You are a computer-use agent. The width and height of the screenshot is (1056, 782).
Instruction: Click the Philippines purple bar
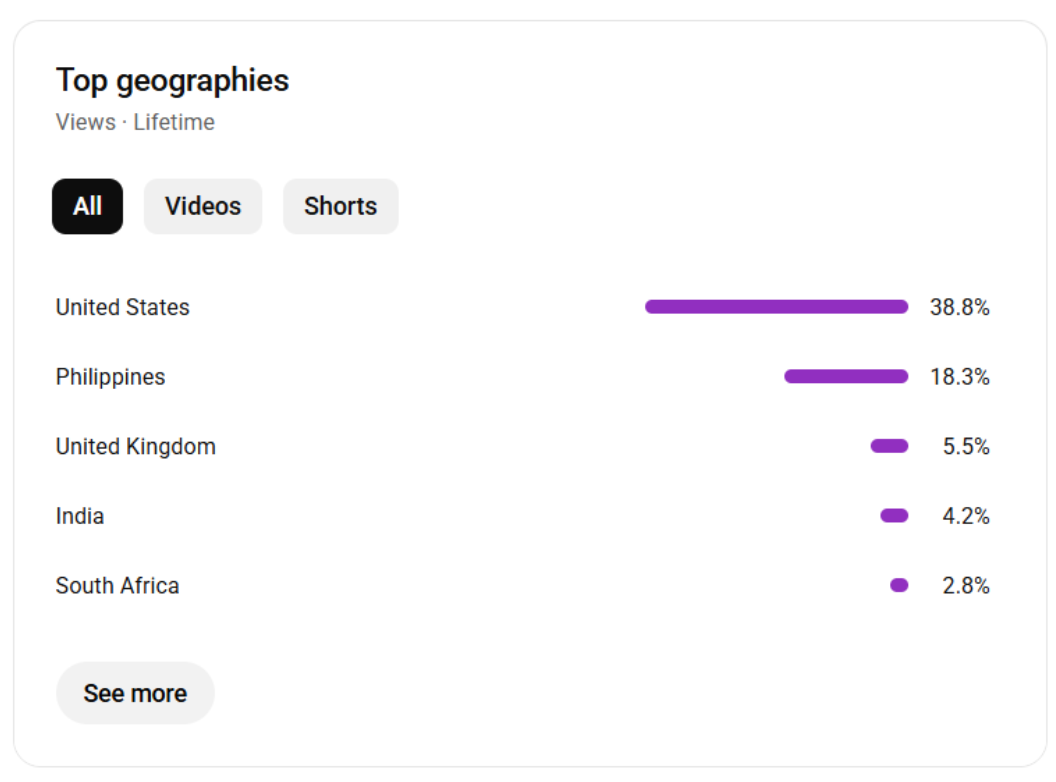tap(846, 377)
